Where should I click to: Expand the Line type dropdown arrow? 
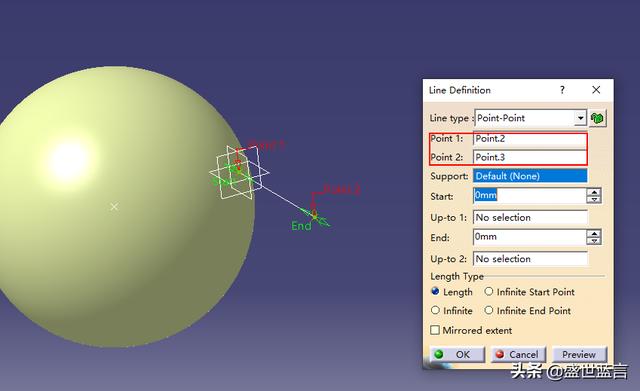tap(580, 118)
